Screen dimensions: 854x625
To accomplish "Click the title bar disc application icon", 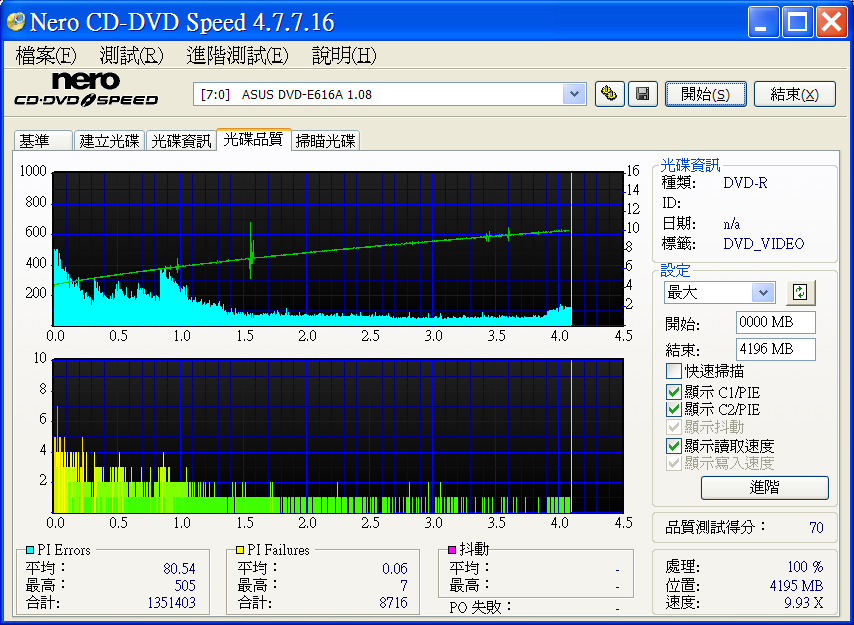I will 16,21.
